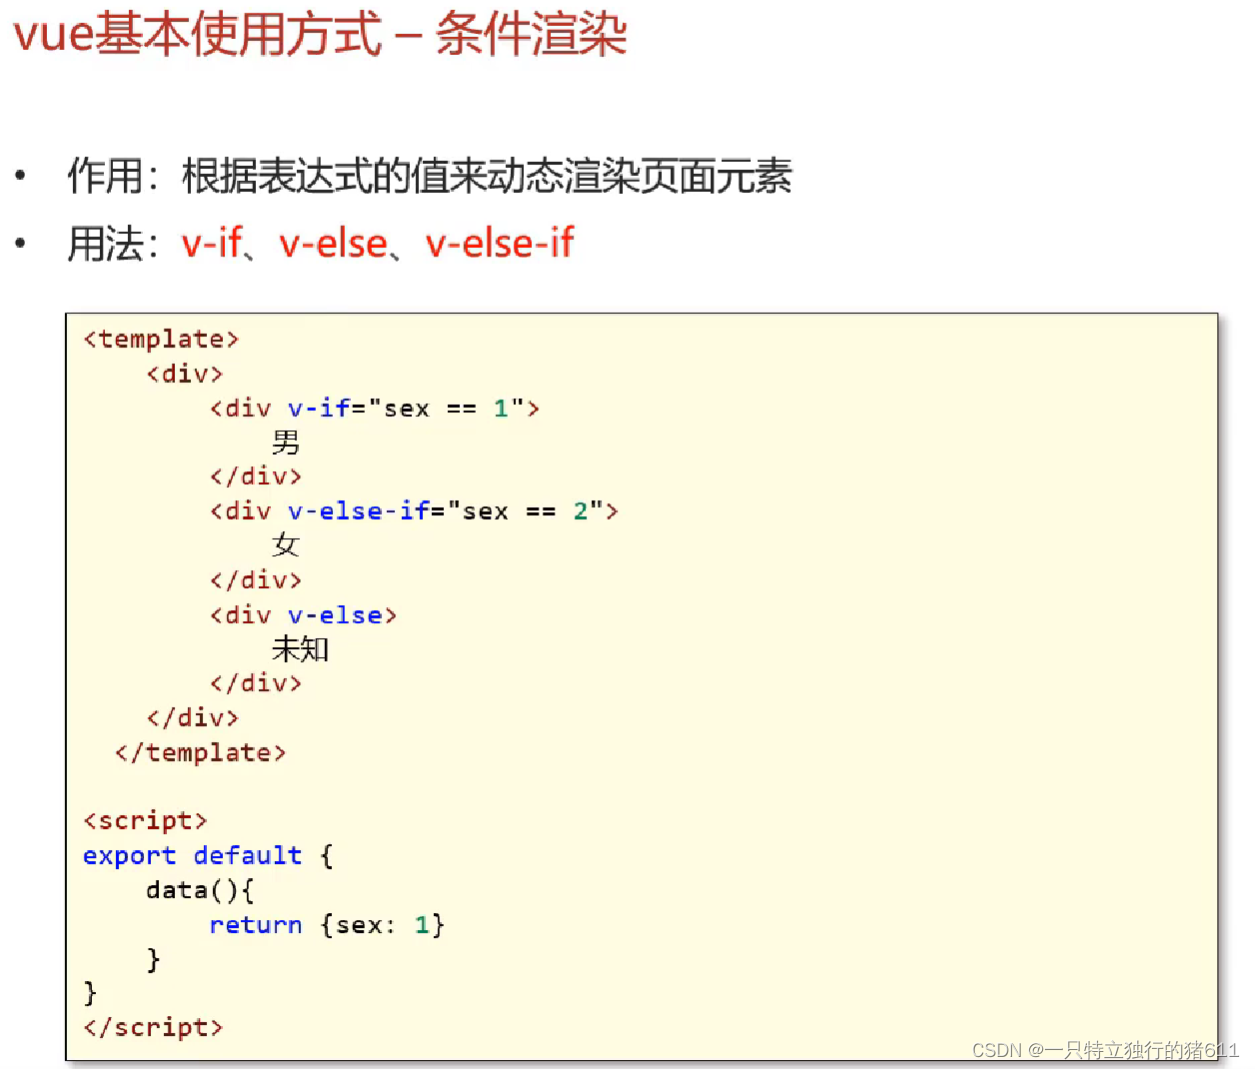Click the '作用:' bullet label
1255x1069 pixels.
click(113, 177)
